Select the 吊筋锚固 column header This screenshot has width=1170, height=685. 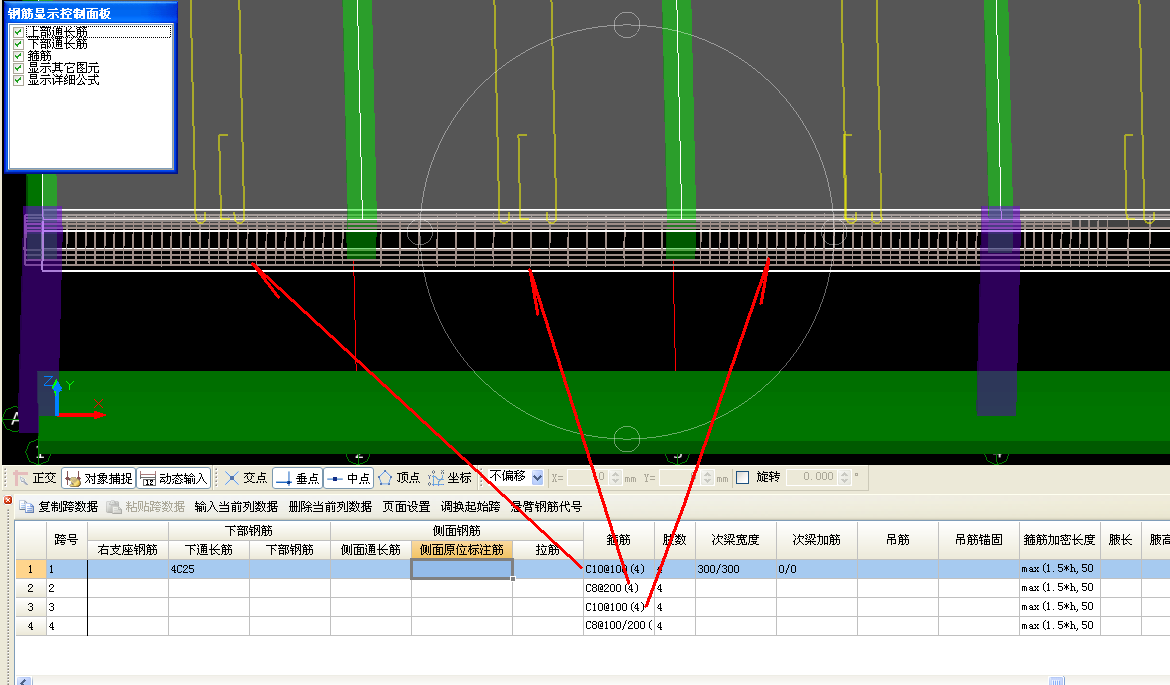pyautogui.click(x=978, y=540)
